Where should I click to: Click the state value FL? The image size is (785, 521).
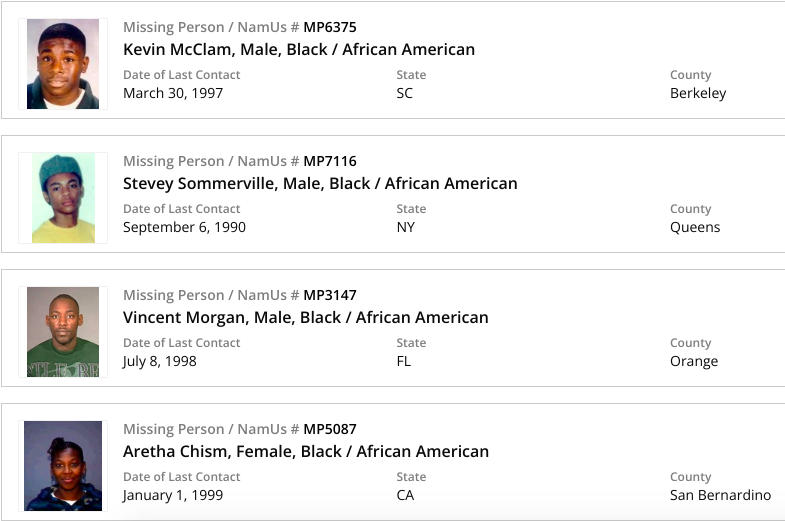click(x=404, y=361)
